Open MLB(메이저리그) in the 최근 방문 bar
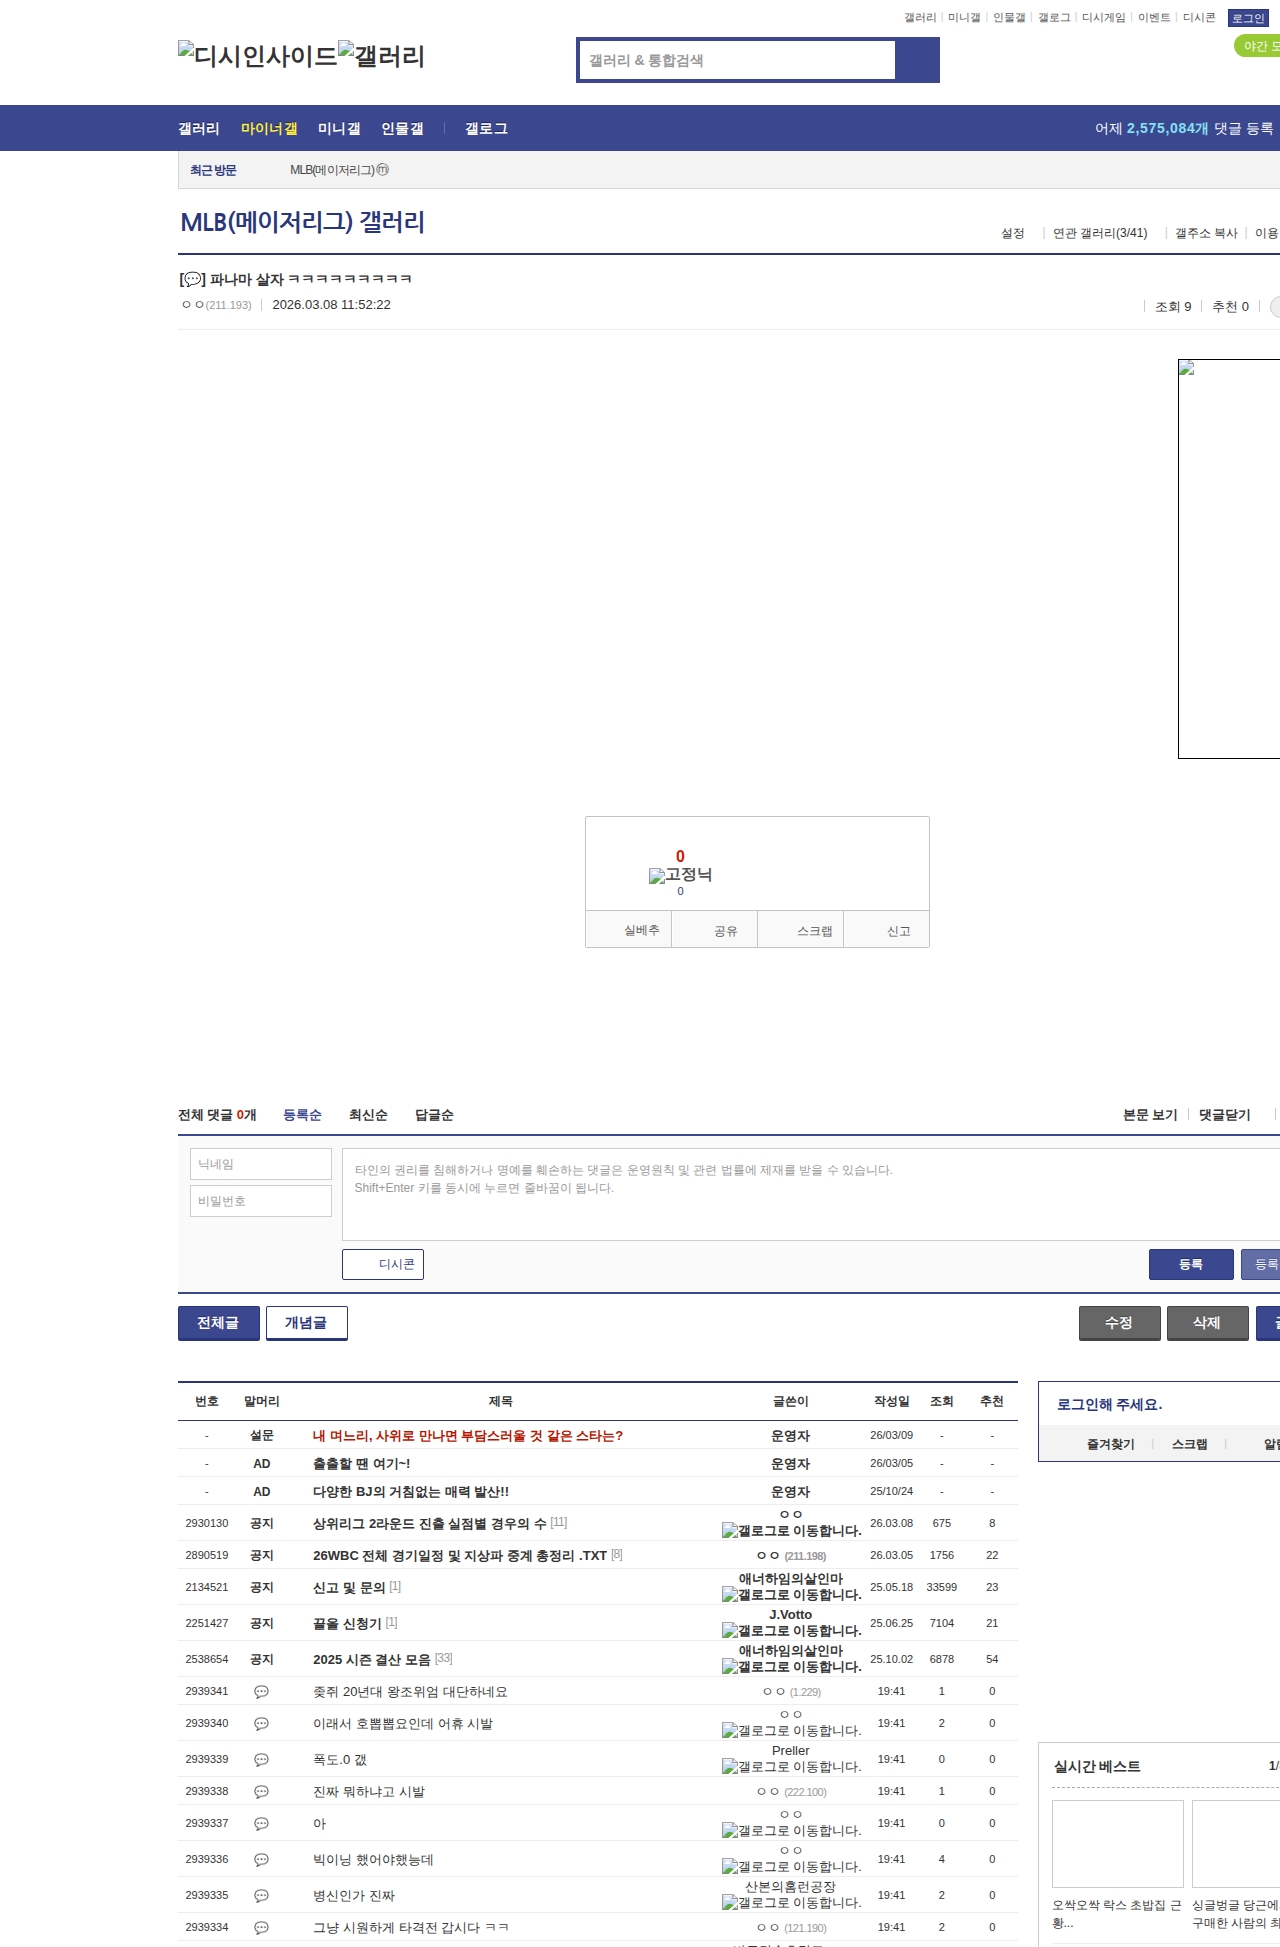Viewport: 1280px width, 1947px height. point(332,170)
